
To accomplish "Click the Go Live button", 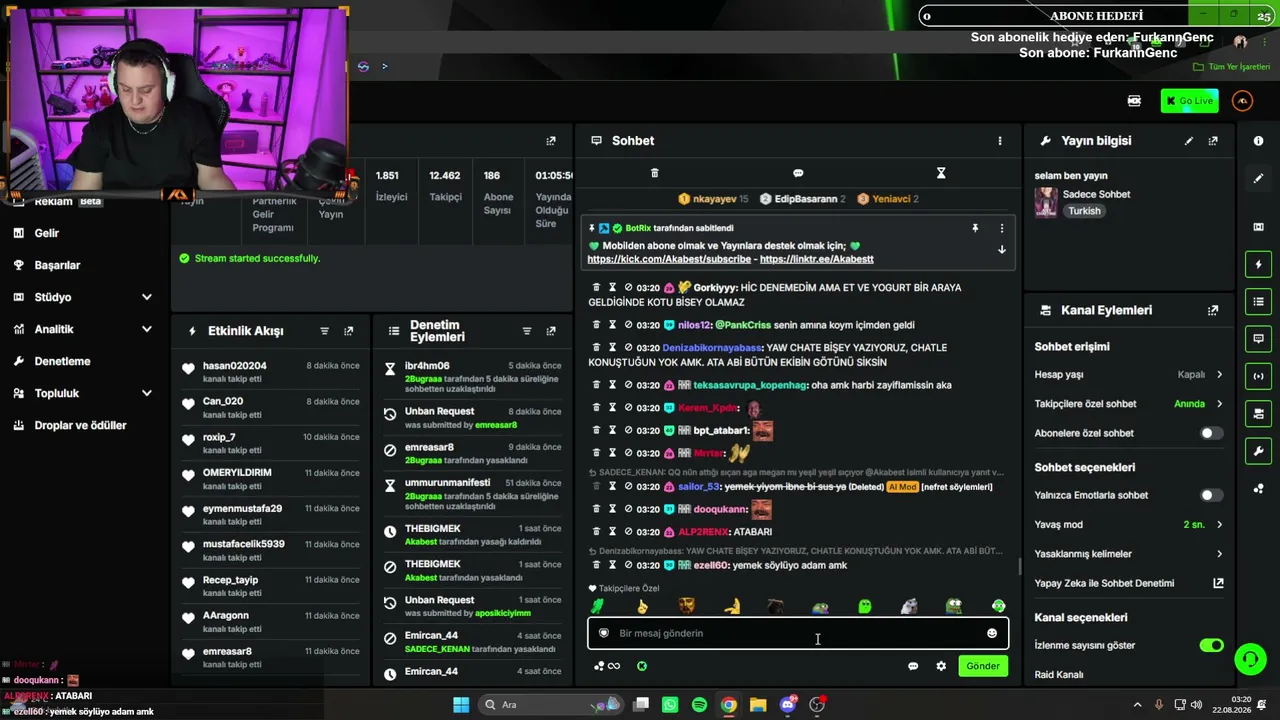I will tap(1189, 101).
